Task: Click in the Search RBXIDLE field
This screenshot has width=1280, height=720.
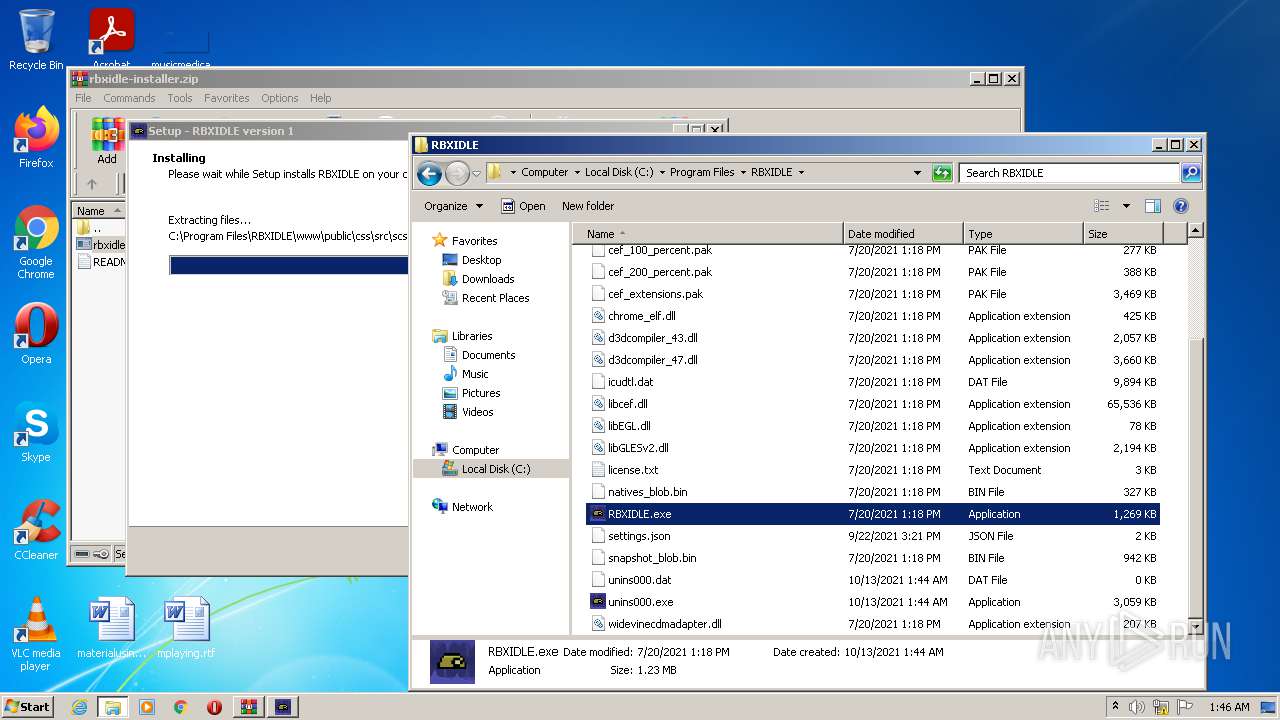Action: (x=1069, y=173)
